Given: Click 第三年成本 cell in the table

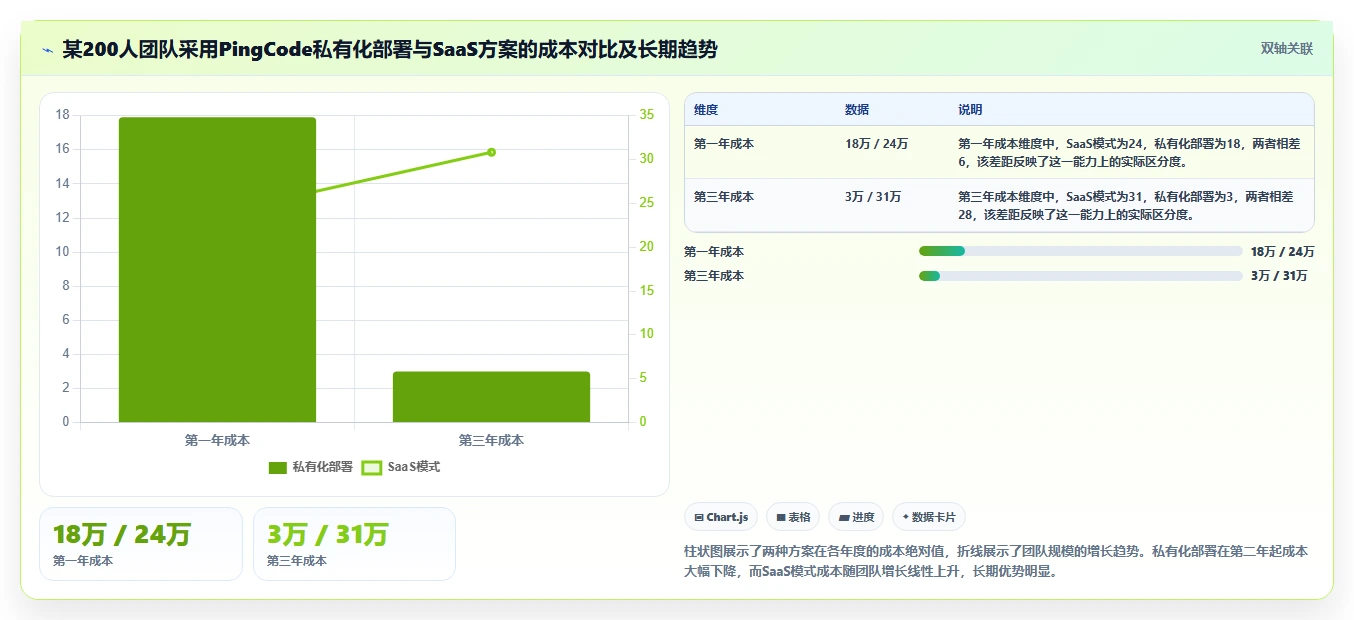Looking at the screenshot, I should point(724,197).
